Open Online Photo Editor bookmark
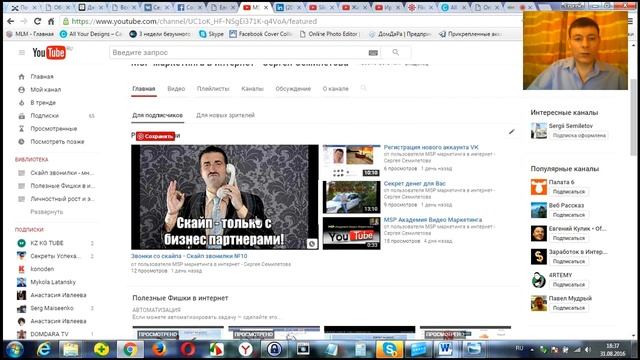This screenshot has width=640, height=360. (330, 34)
